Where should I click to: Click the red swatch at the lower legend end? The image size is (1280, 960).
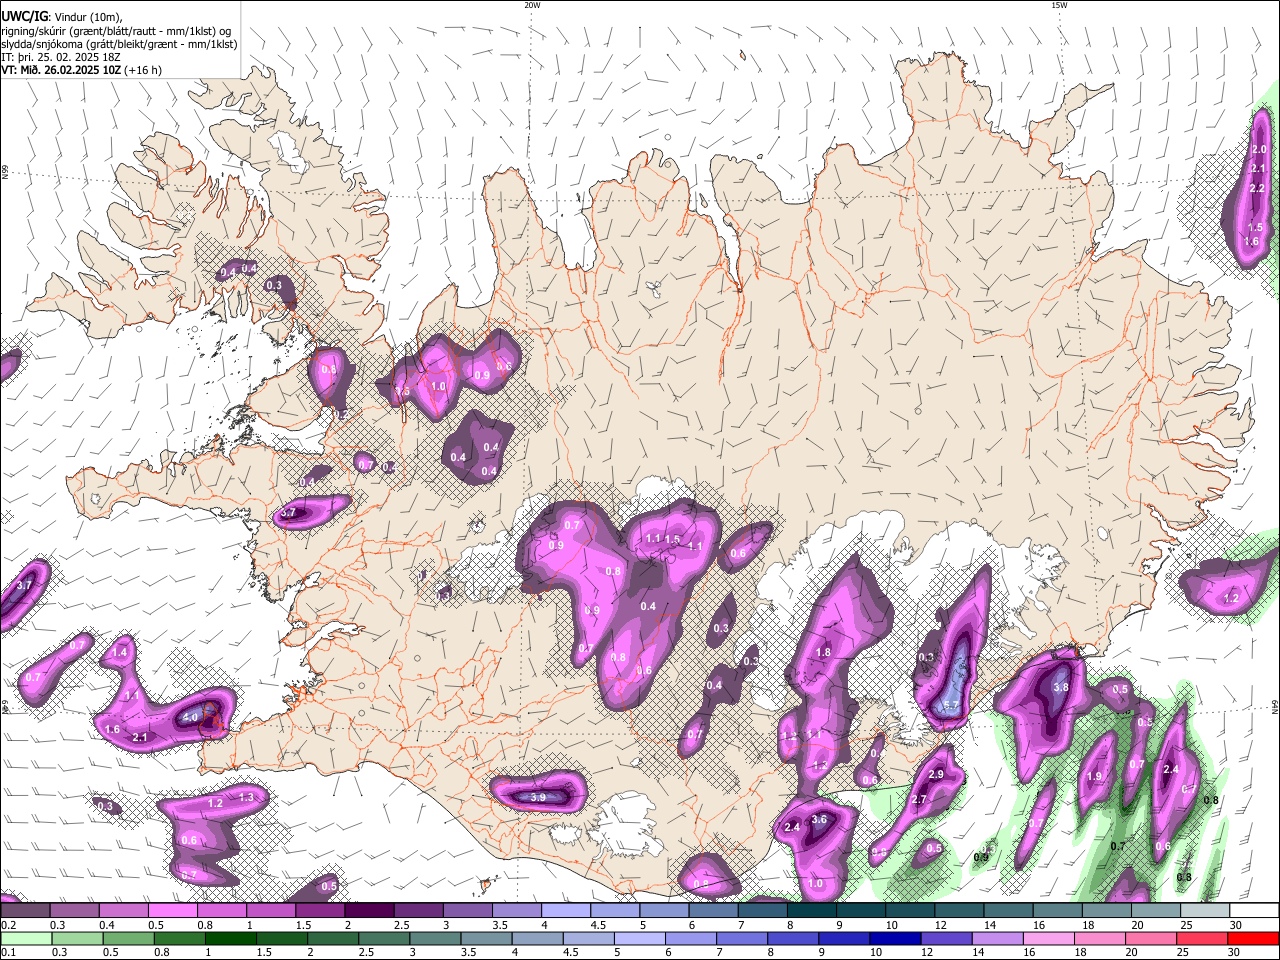[x=1254, y=938]
